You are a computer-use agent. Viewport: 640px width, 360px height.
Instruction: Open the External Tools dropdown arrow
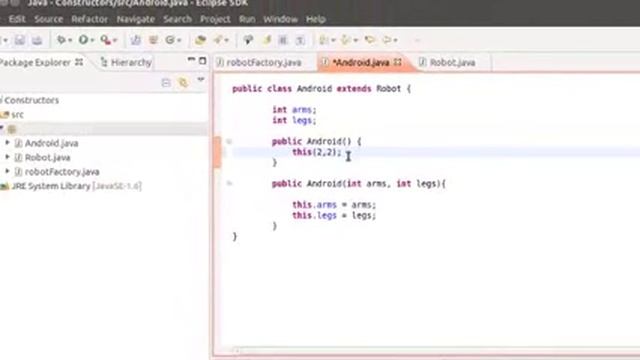tap(115, 40)
